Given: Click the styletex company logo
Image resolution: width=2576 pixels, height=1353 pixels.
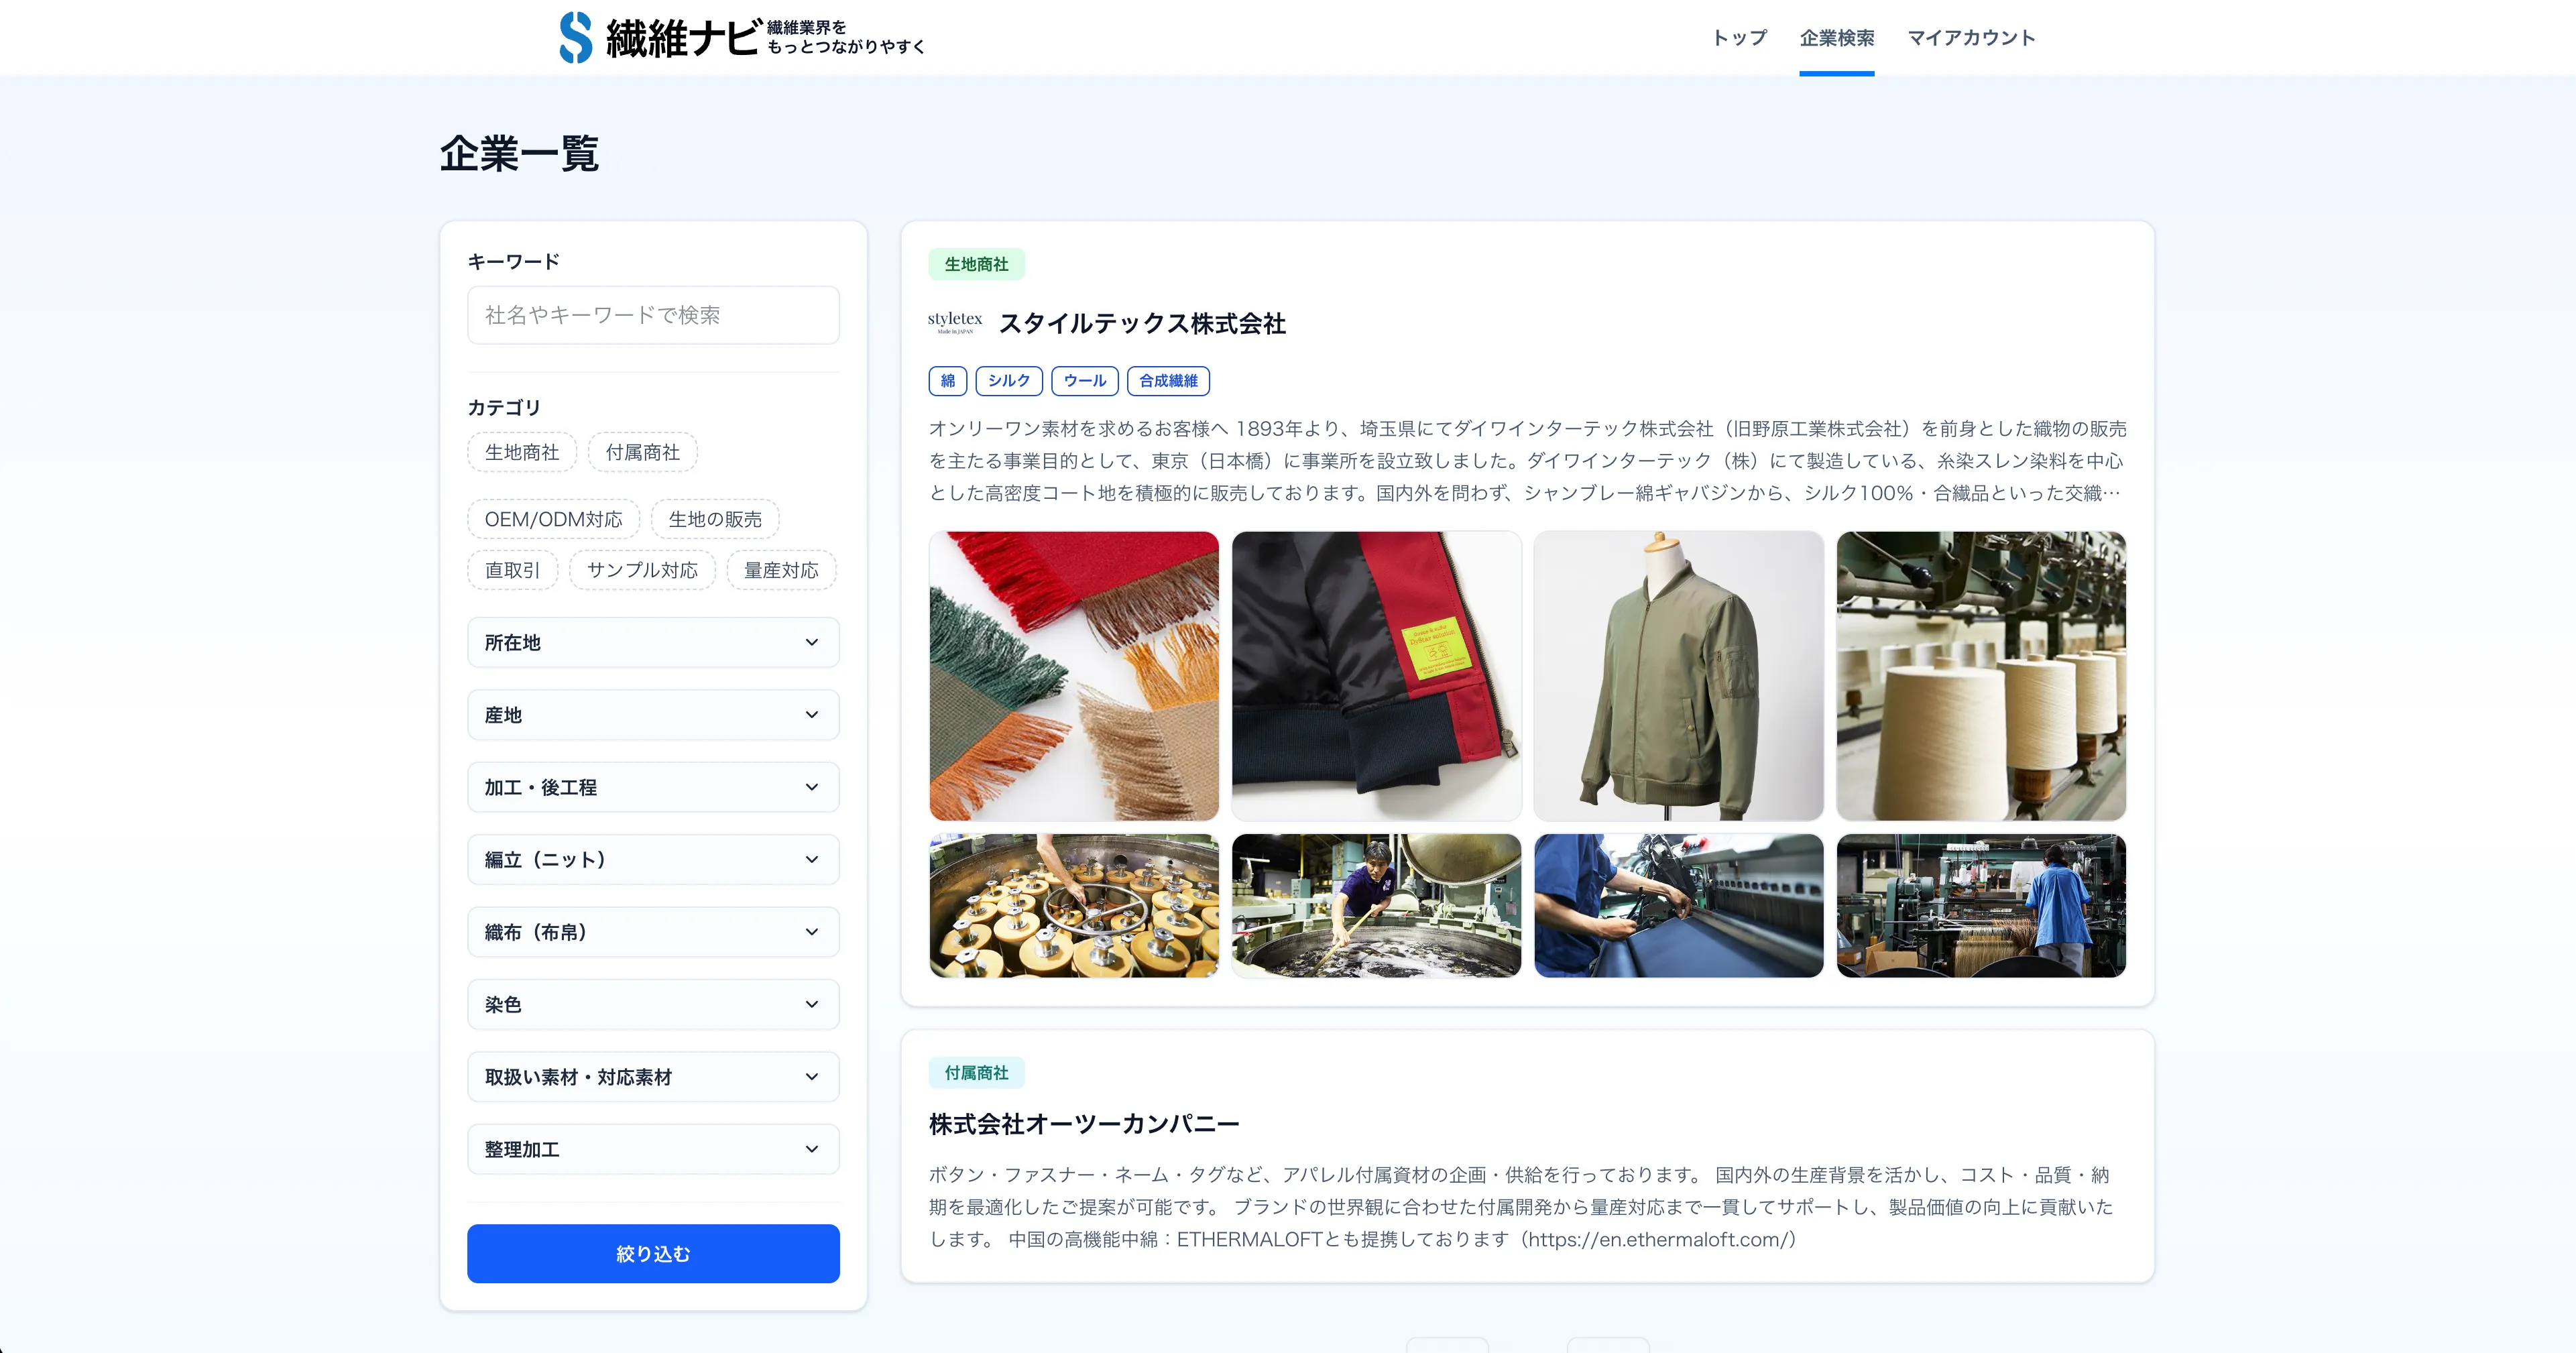Looking at the screenshot, I should [x=954, y=323].
